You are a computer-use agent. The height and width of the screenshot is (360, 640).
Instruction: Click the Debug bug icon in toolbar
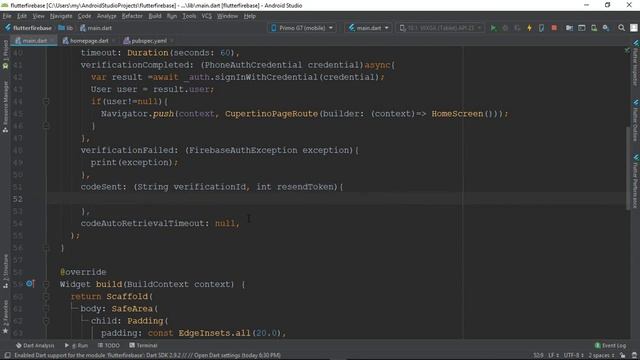click(x=505, y=28)
